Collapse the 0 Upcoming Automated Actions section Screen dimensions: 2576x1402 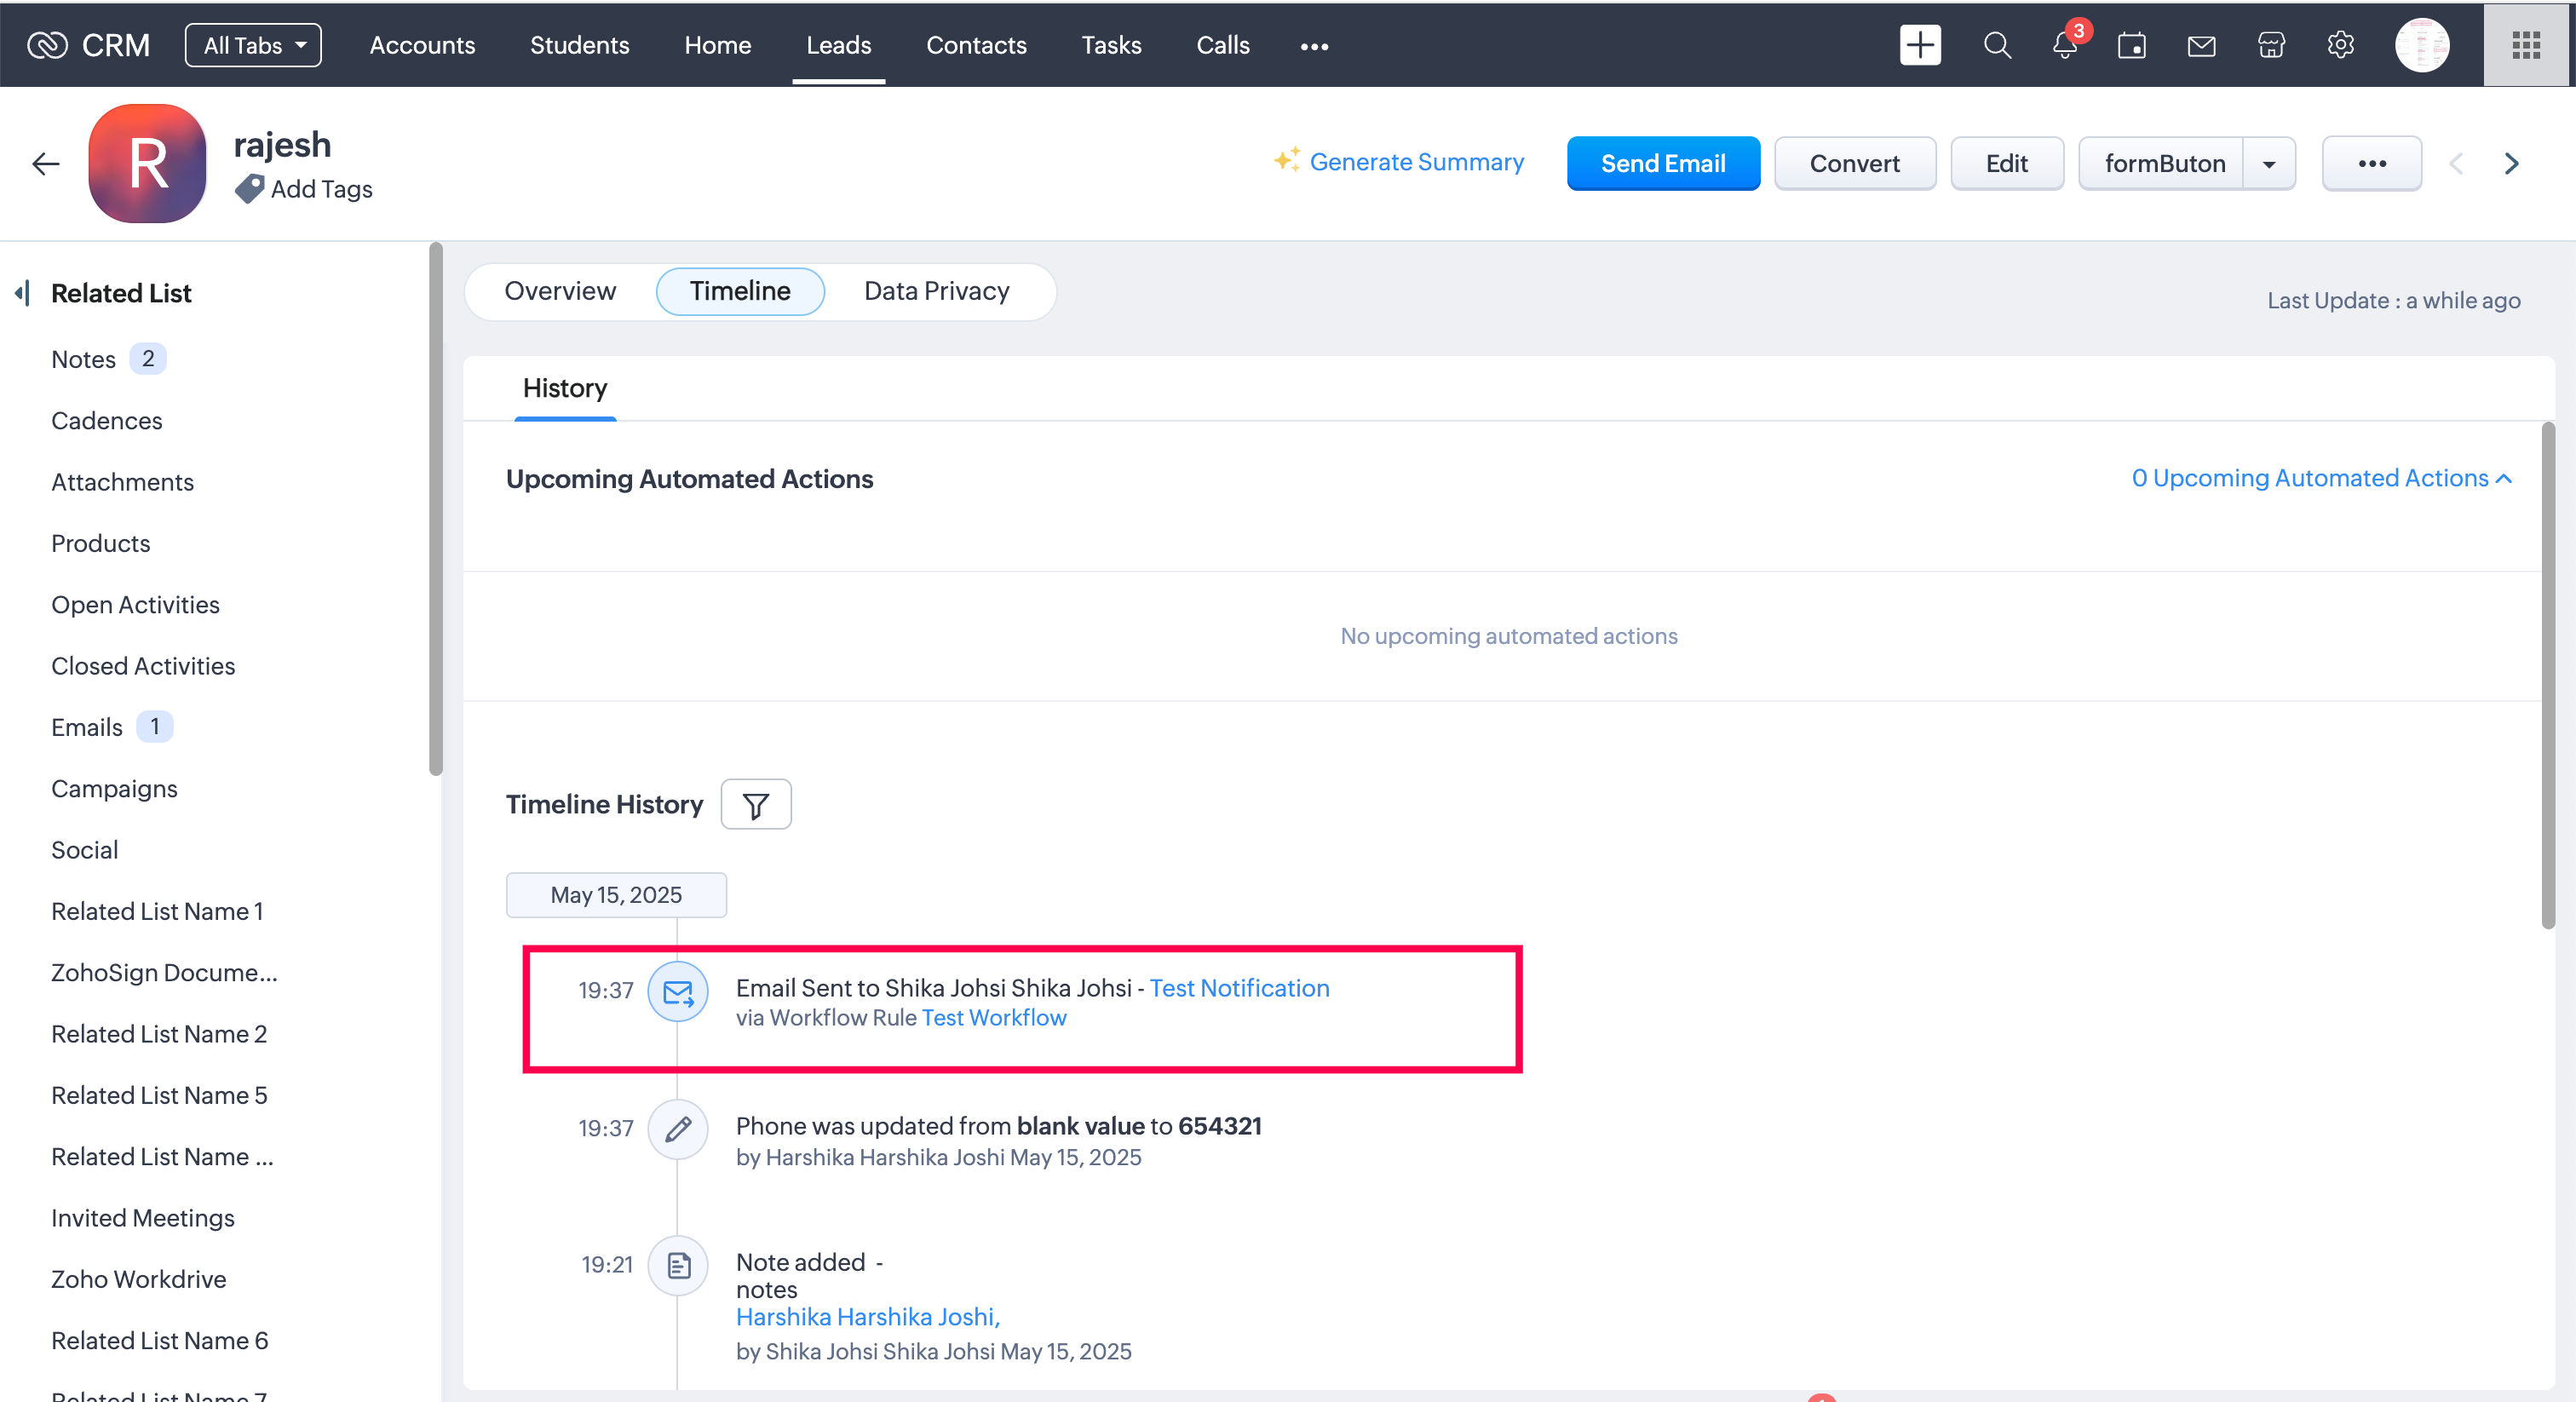point(2321,479)
